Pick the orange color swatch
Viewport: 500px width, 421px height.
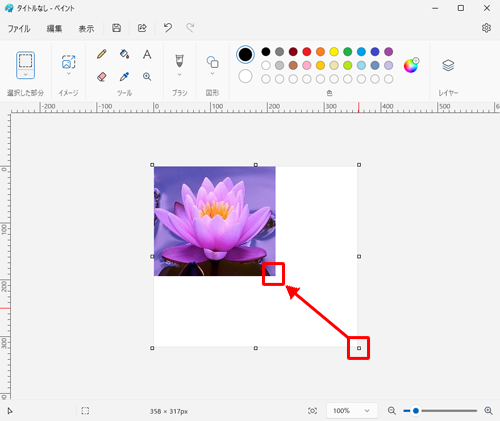[x=320, y=52]
